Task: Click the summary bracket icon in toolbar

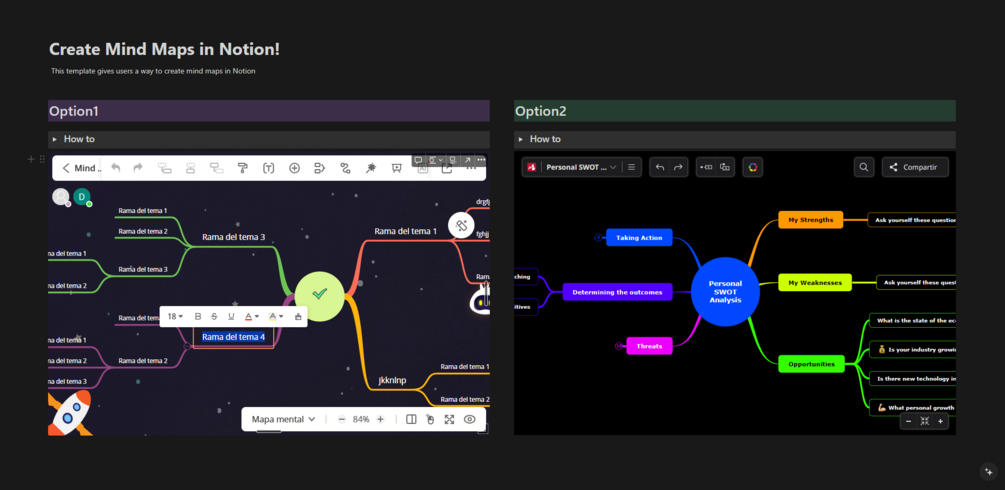Action: pos(320,168)
